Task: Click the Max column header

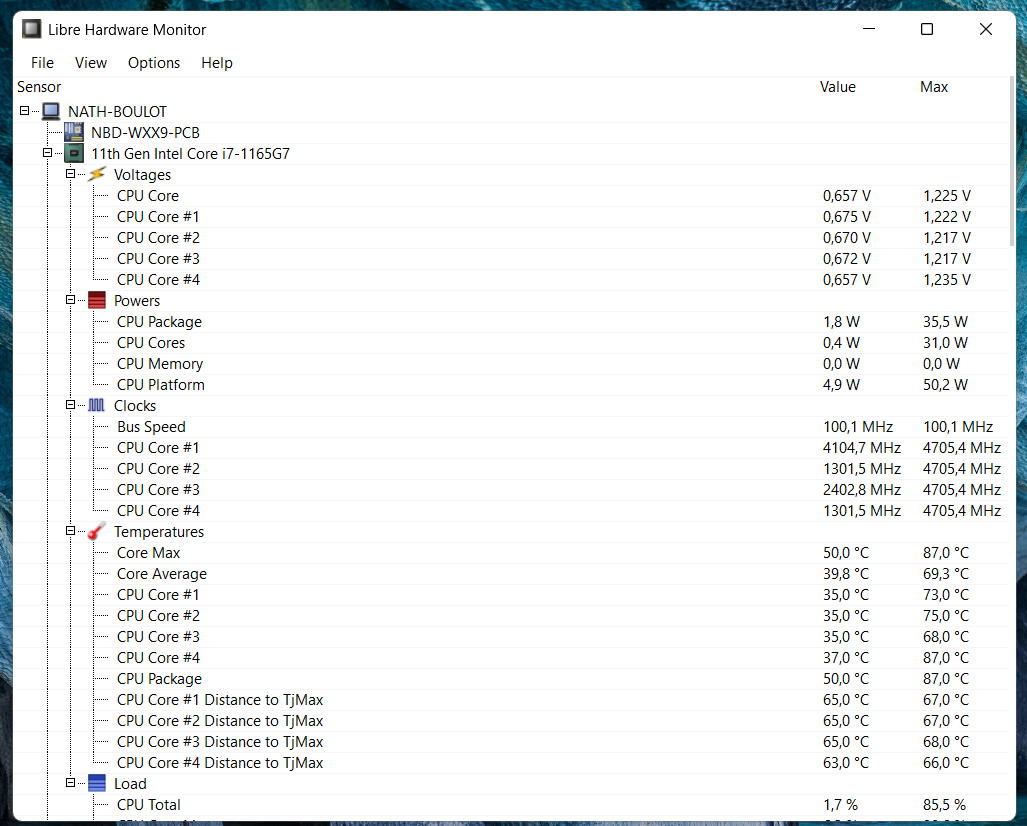Action: pyautogui.click(x=934, y=87)
